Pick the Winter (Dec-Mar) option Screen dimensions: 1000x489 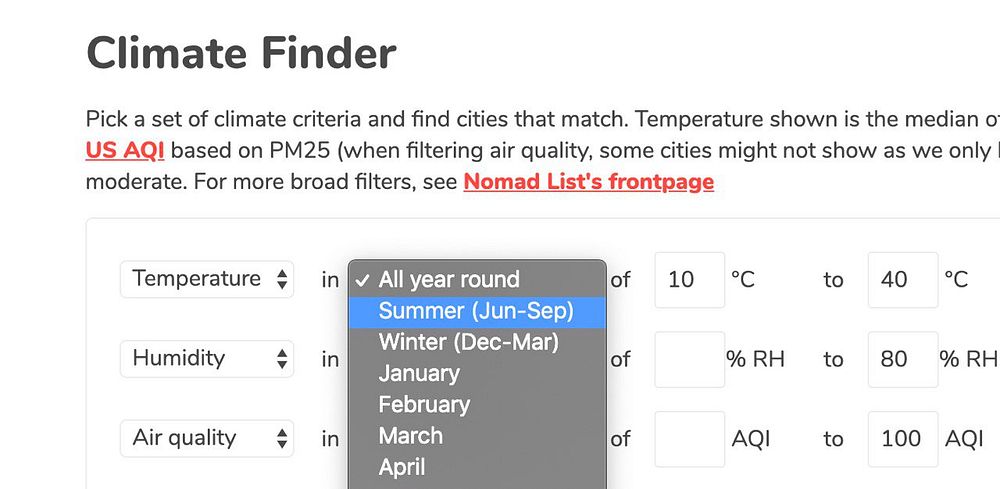point(468,342)
